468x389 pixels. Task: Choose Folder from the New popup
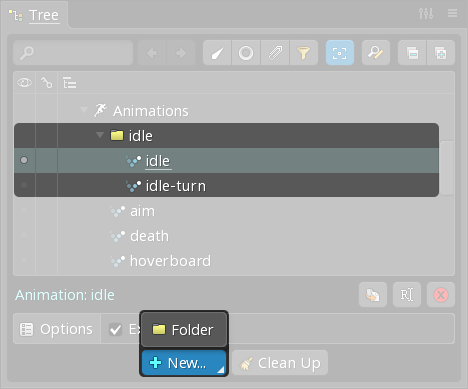click(x=184, y=330)
